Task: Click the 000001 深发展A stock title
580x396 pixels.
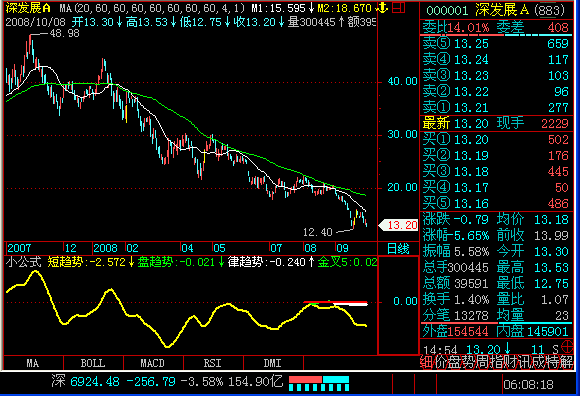Action: [496, 10]
